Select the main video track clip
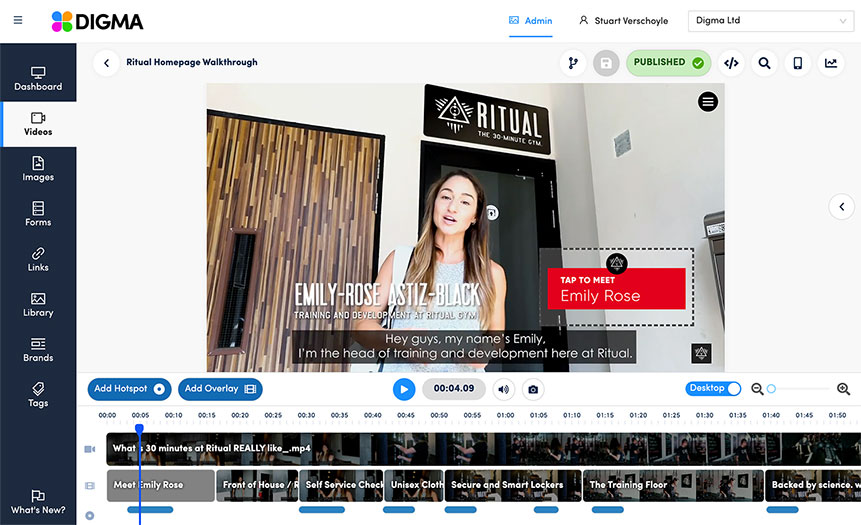Viewport: 861px width, 525px height. [x=483, y=449]
